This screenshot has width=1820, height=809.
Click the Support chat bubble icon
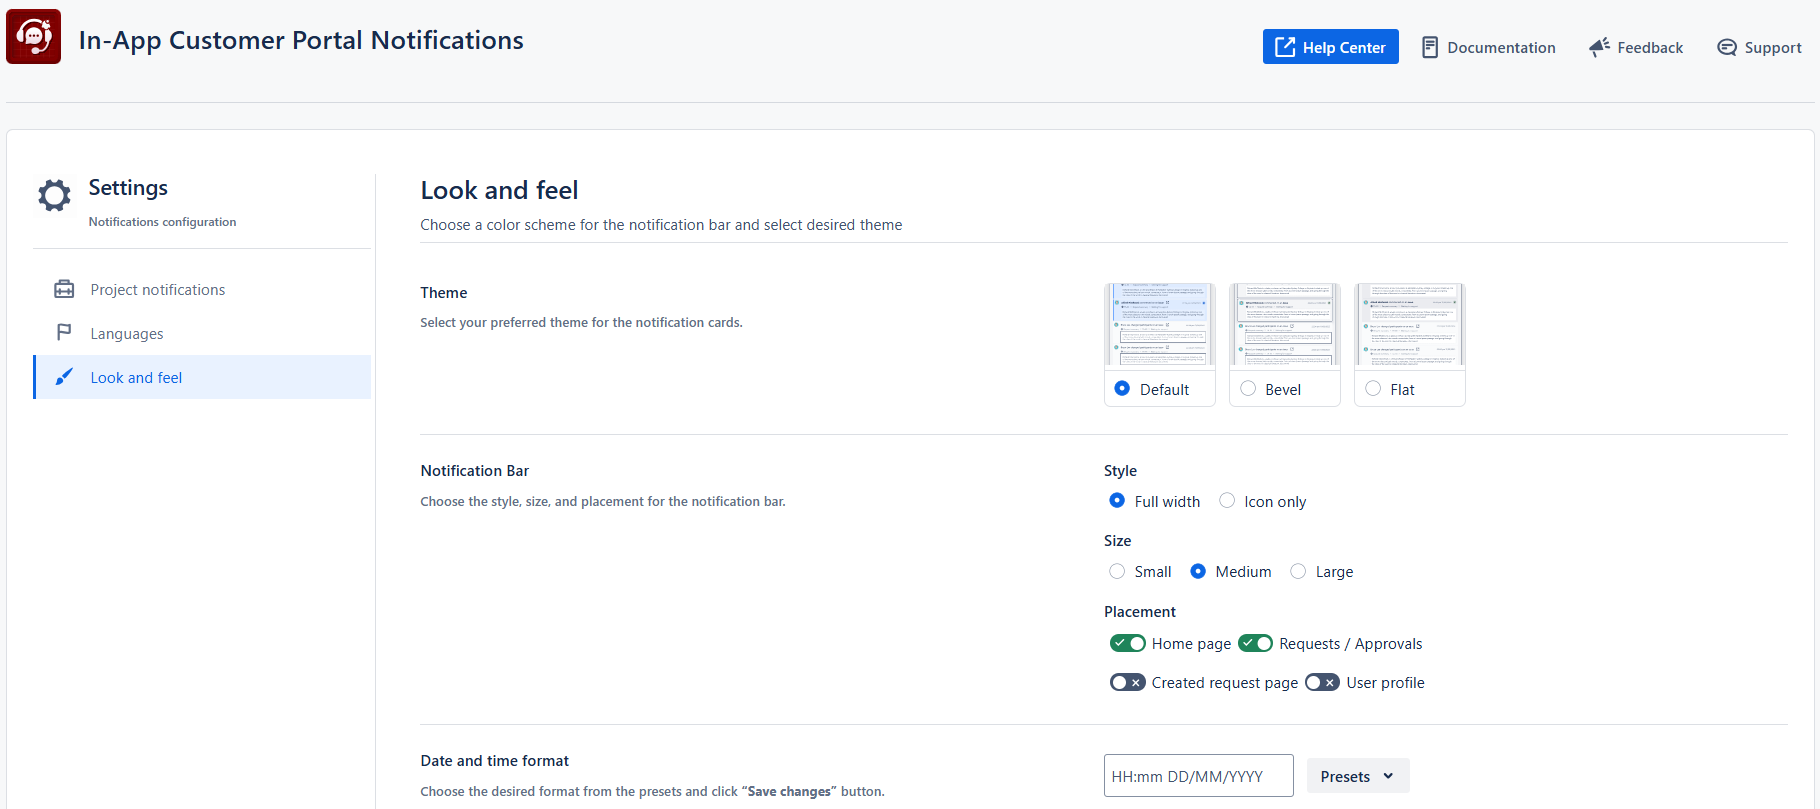click(x=1727, y=47)
